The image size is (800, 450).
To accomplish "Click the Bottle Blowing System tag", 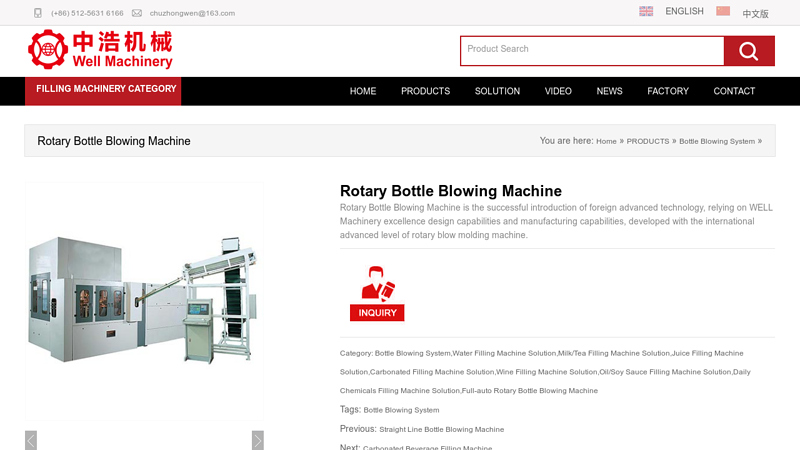I will click(x=401, y=410).
